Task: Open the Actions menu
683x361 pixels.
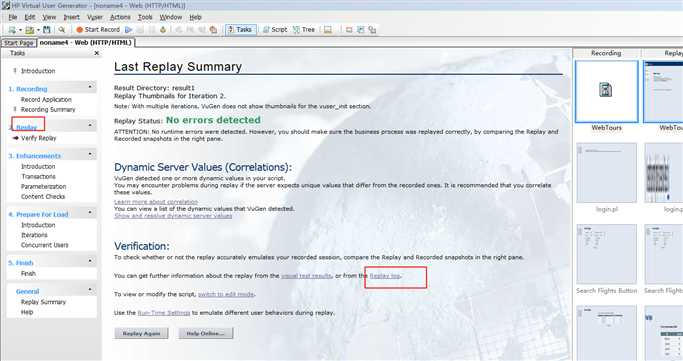Action: (120, 17)
